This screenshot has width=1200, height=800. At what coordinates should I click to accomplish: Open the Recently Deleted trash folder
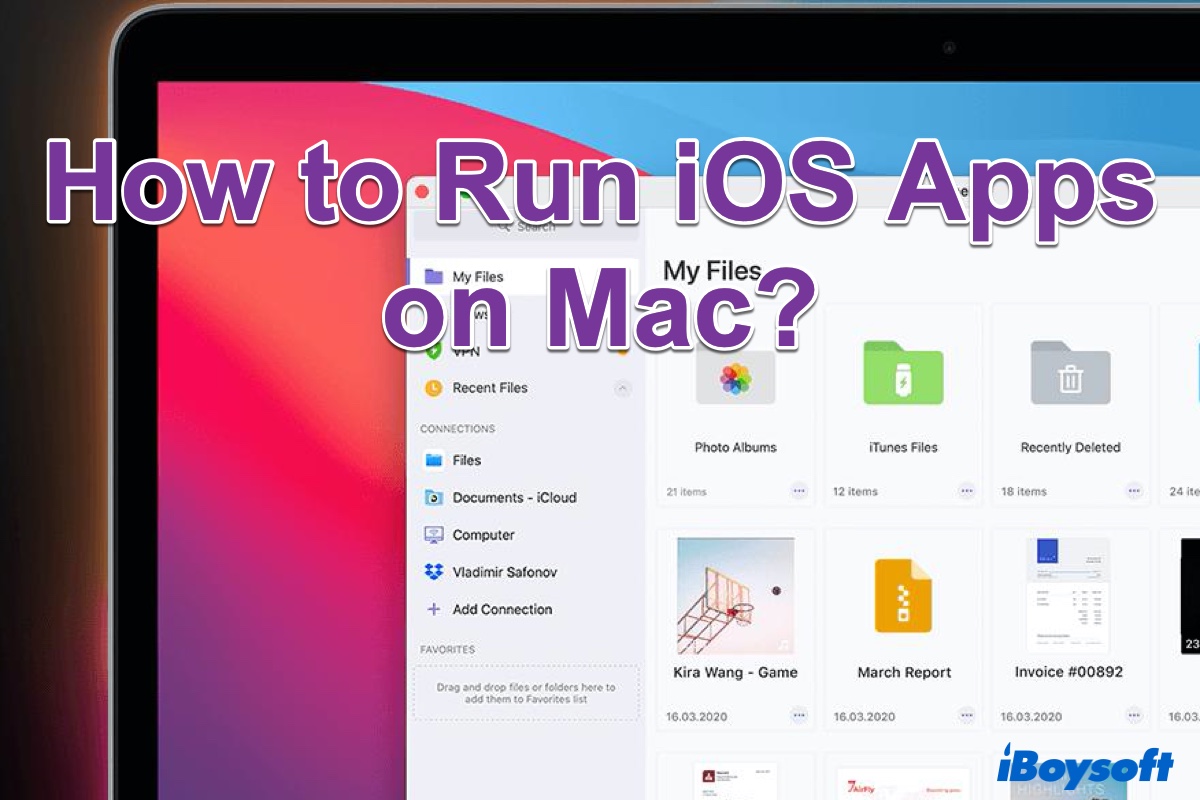pos(1070,375)
